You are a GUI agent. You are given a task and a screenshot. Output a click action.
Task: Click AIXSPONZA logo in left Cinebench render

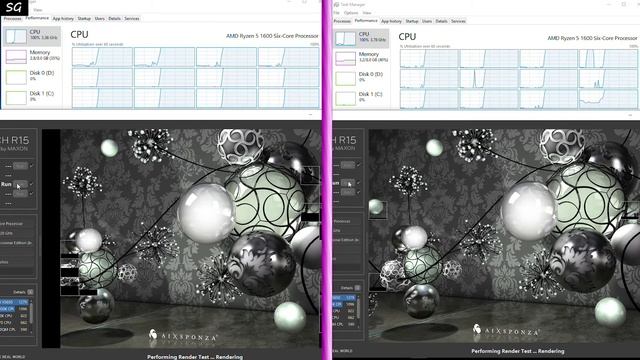click(183, 336)
